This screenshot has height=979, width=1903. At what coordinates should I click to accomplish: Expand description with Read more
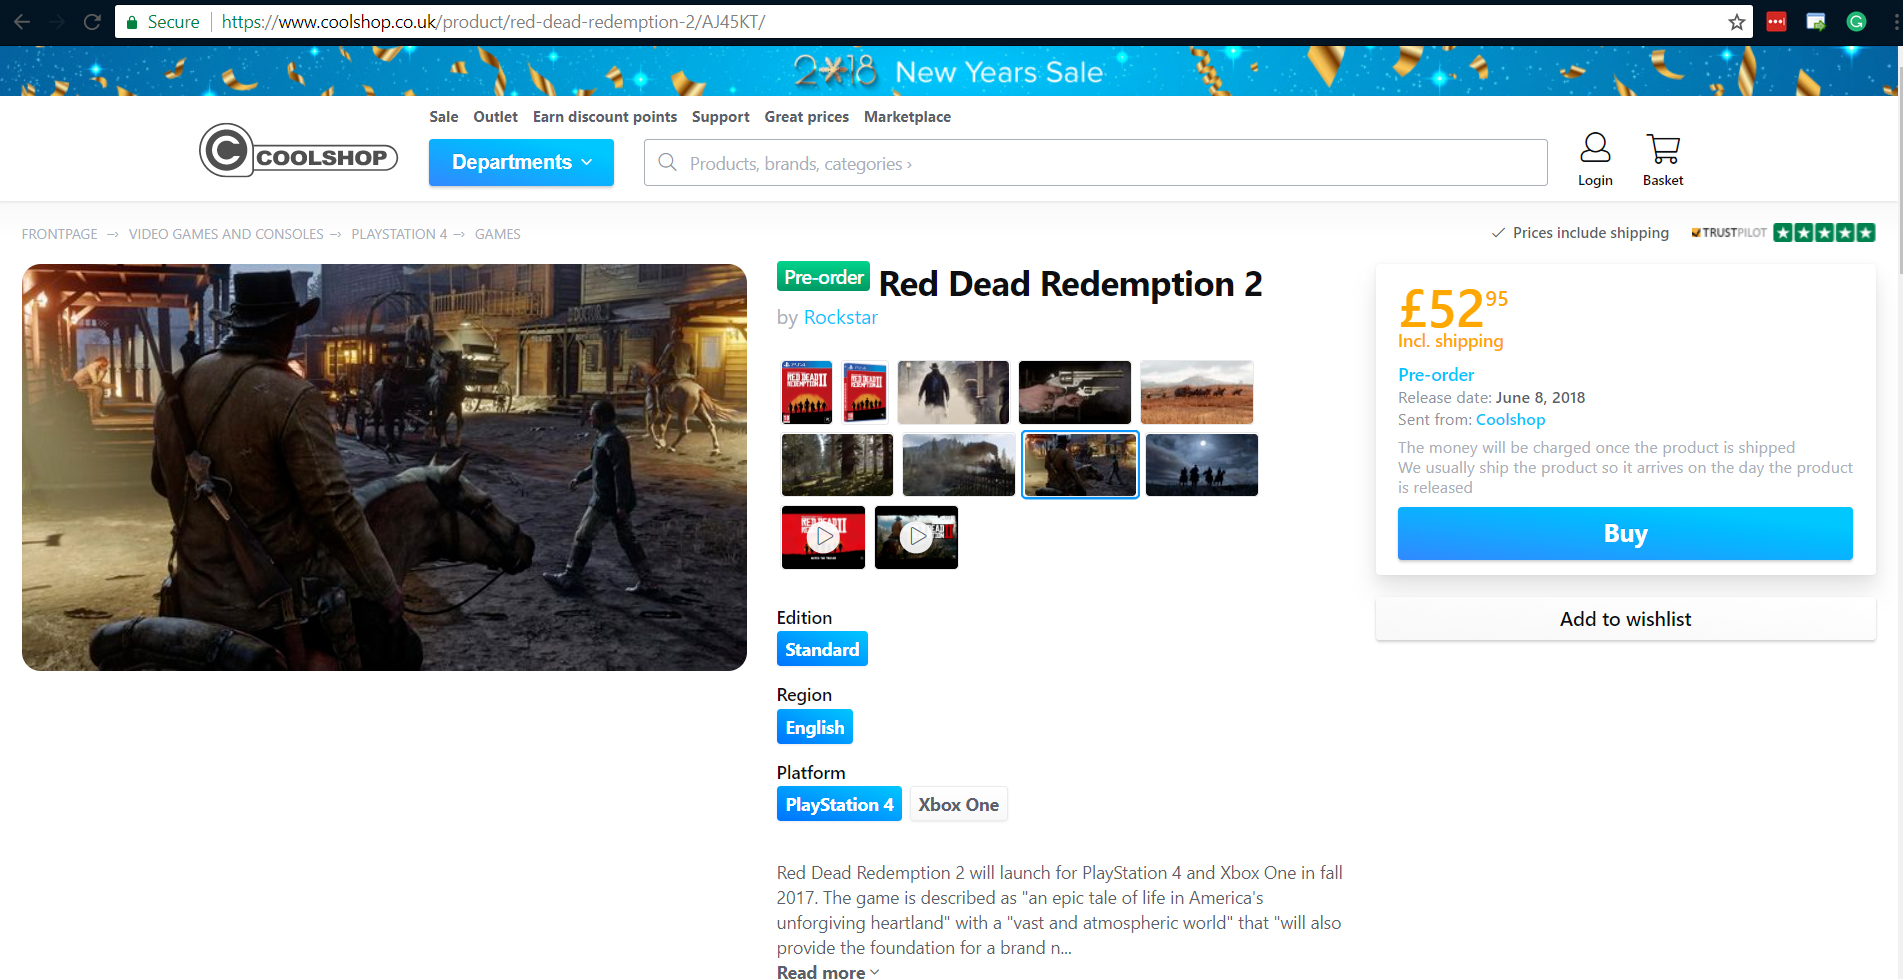[828, 971]
